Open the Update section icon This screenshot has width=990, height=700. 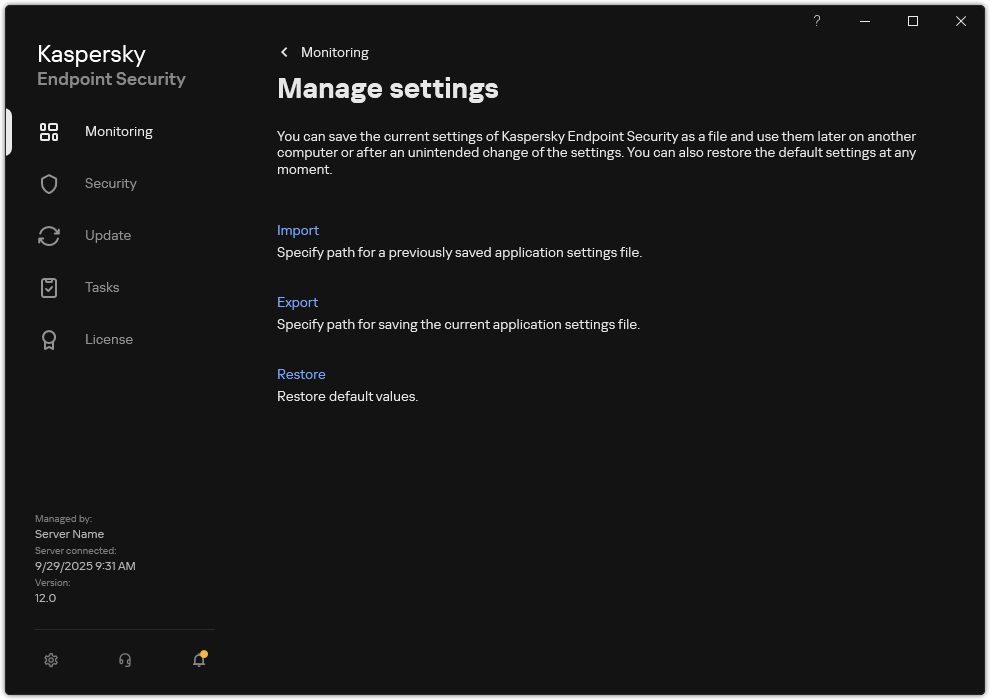49,235
